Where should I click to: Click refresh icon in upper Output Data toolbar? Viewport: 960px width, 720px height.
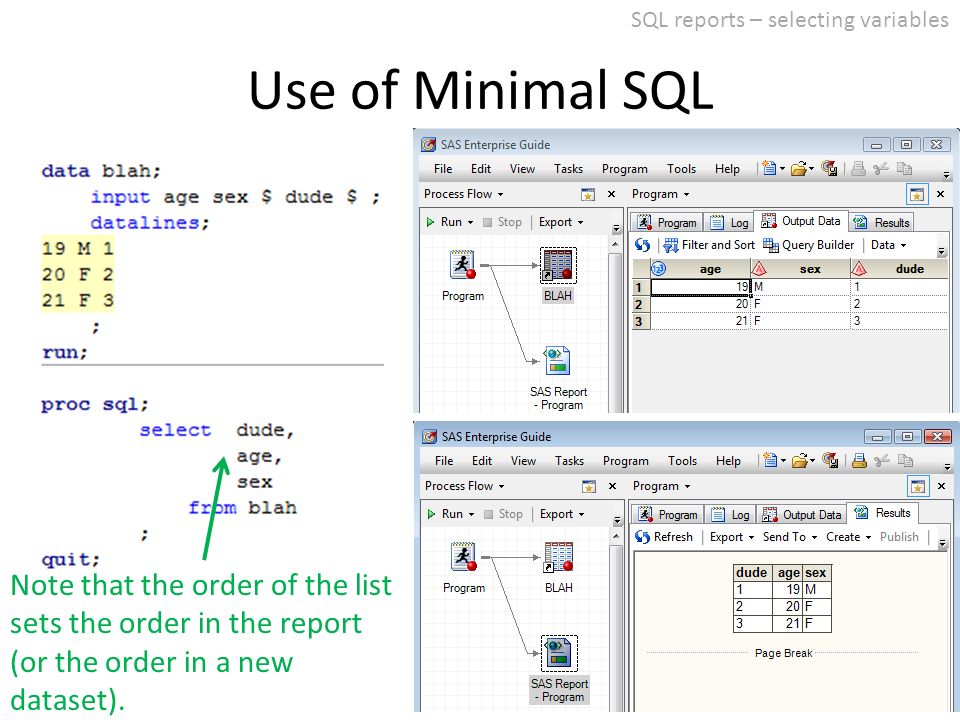[x=642, y=245]
